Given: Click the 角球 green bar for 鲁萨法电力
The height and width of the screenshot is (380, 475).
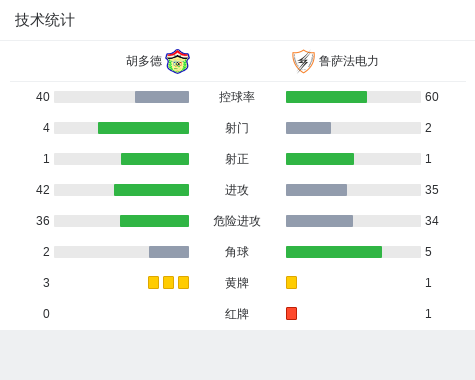Looking at the screenshot, I should pos(334,252).
